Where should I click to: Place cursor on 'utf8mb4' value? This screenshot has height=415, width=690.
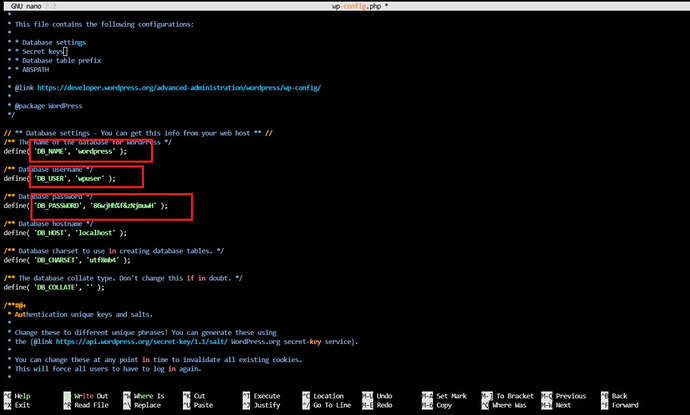[x=103, y=260]
